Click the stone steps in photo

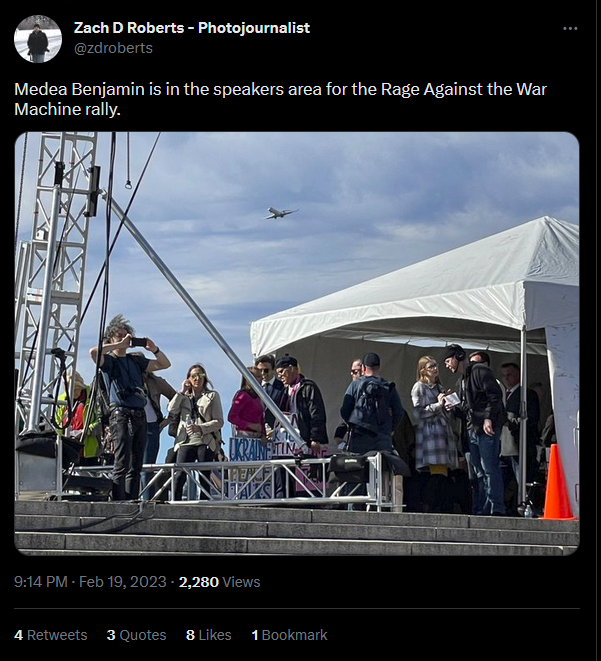pos(297,528)
